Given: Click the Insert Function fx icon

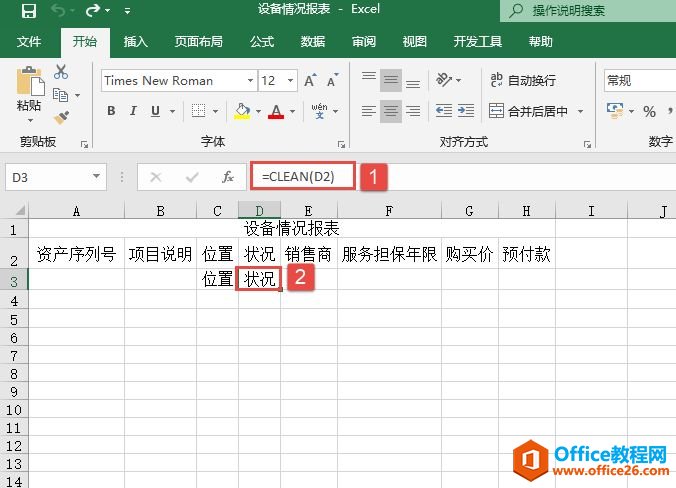Looking at the screenshot, I should pyautogui.click(x=228, y=177).
